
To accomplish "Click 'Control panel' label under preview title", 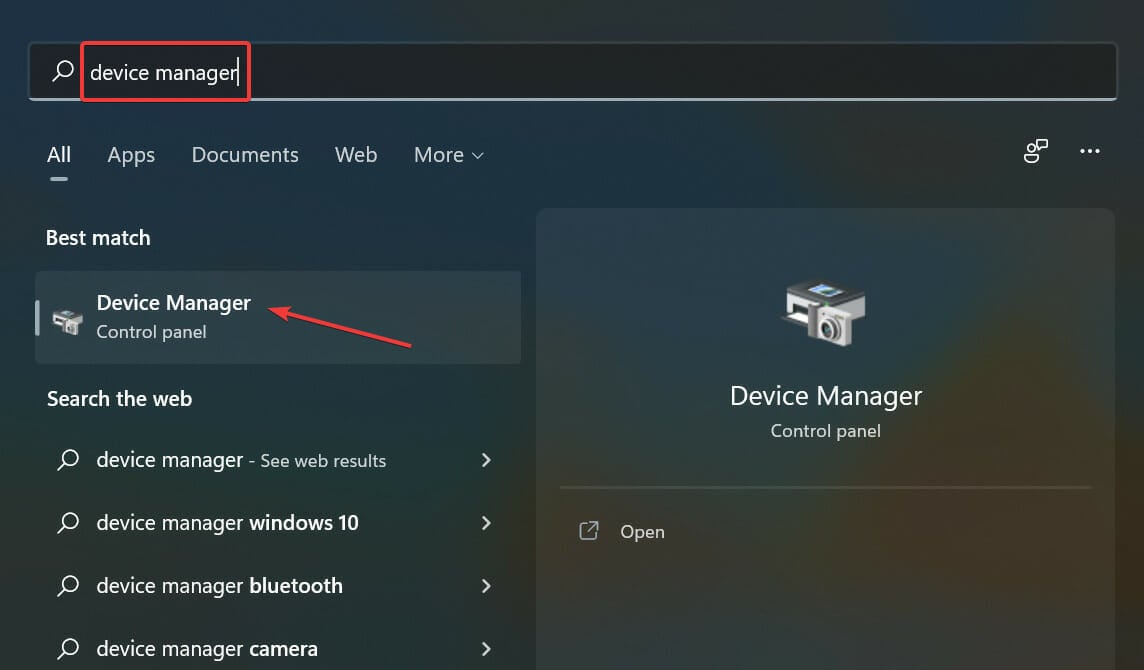I will point(826,431).
